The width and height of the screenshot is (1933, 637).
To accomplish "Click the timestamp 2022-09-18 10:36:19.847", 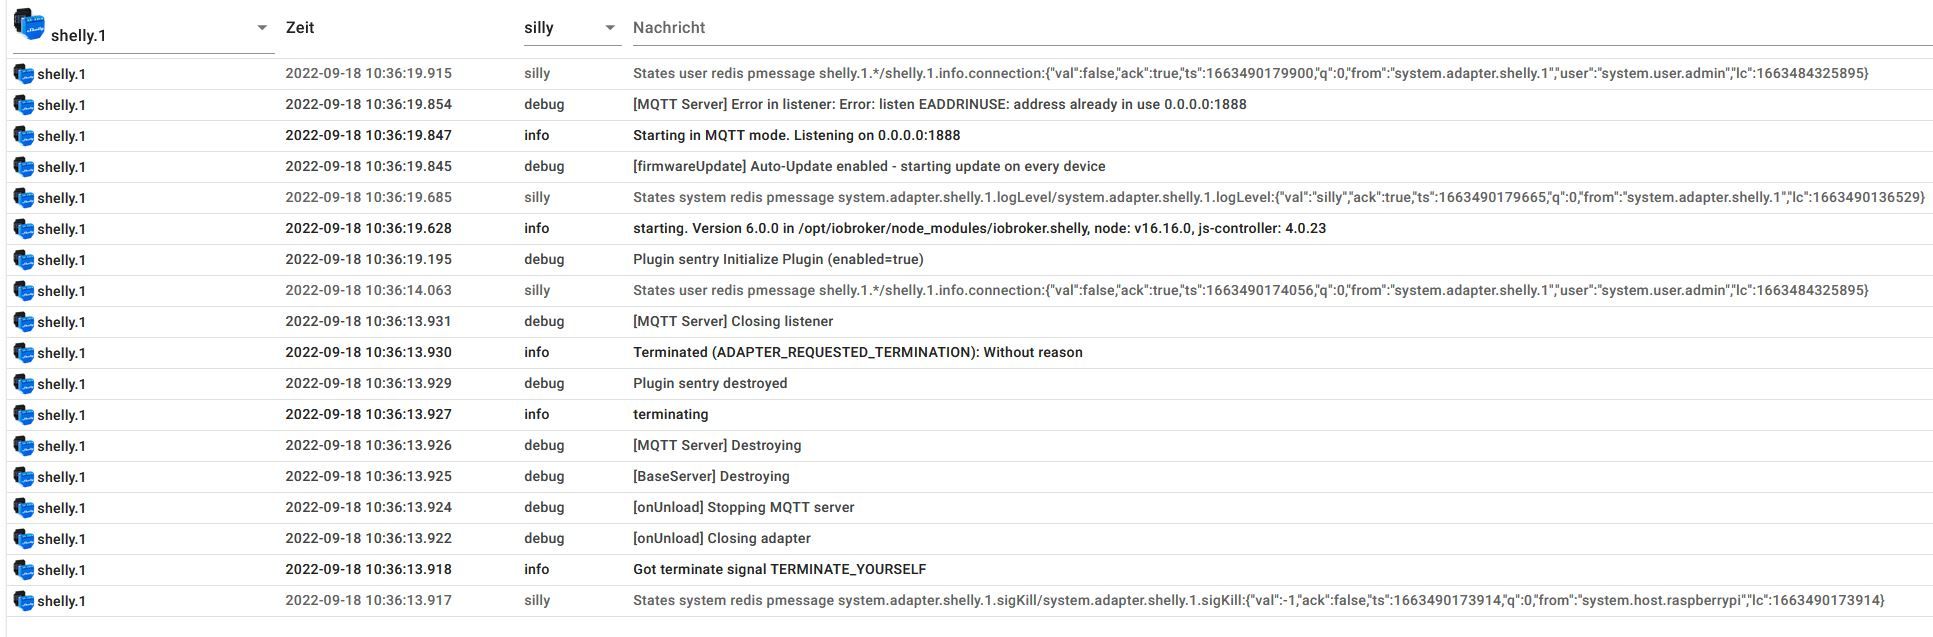I will [368, 135].
